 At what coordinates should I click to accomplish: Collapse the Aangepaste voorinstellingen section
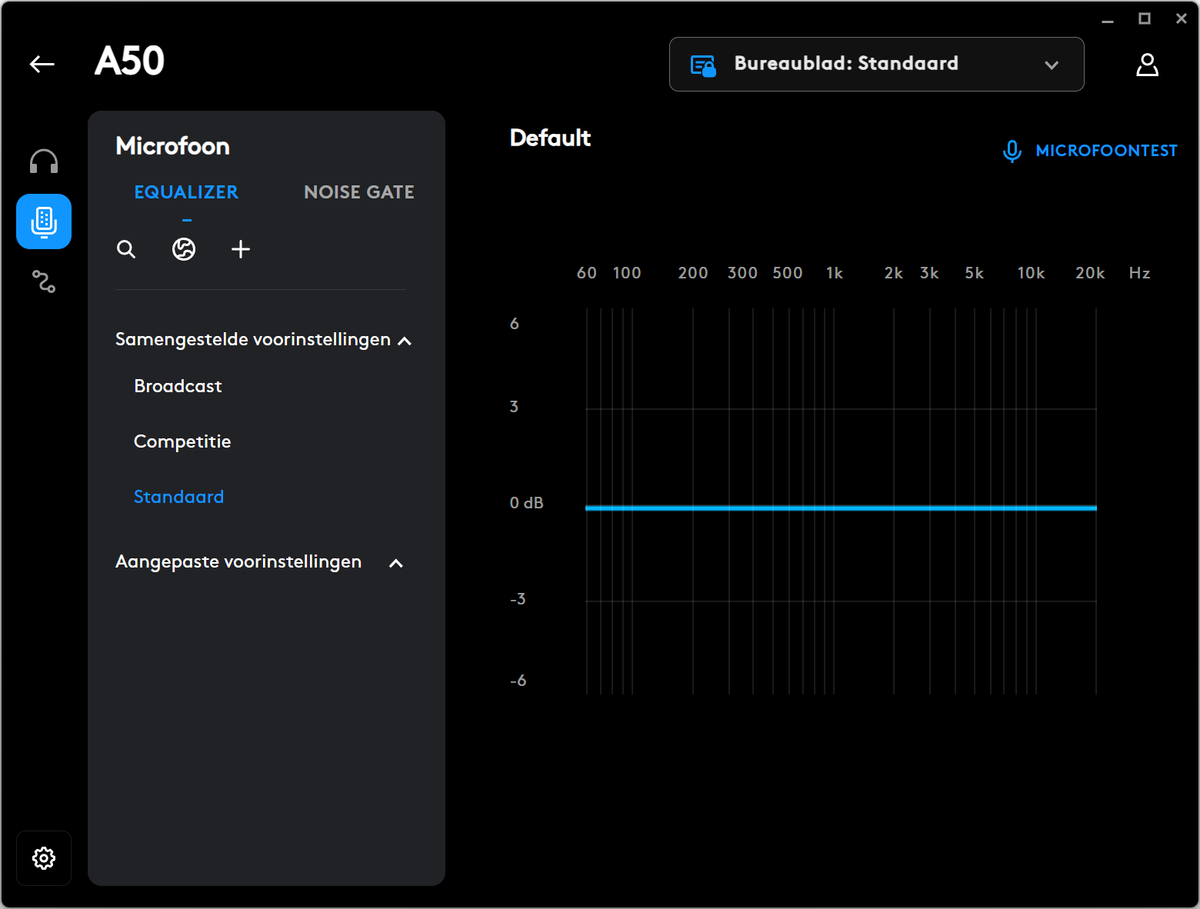pyautogui.click(x=396, y=563)
